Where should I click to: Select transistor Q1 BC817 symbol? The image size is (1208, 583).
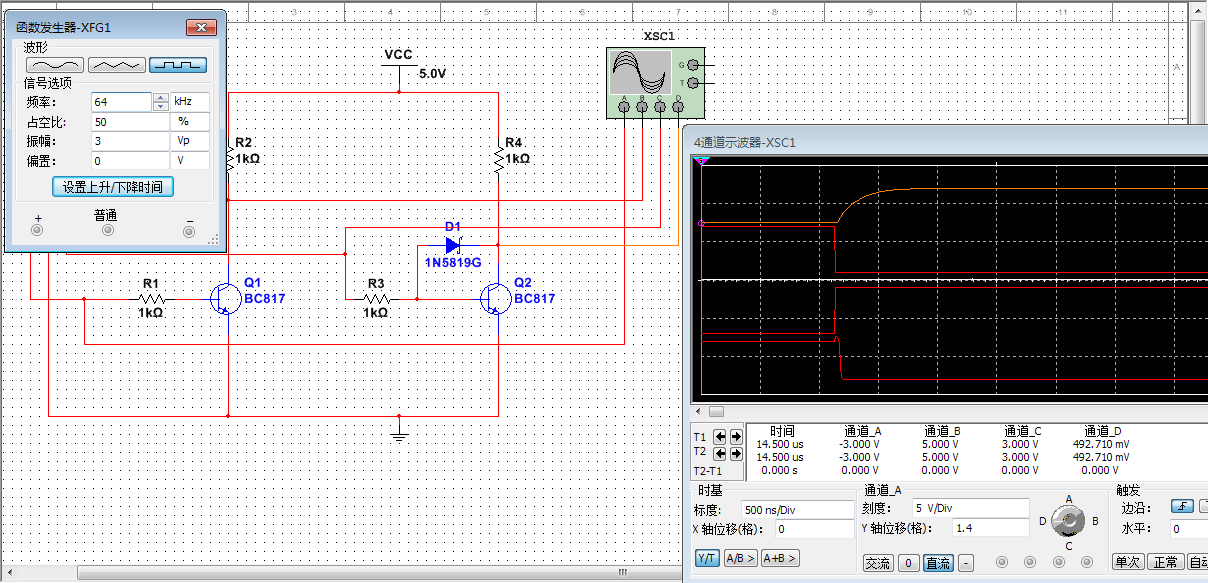click(225, 298)
